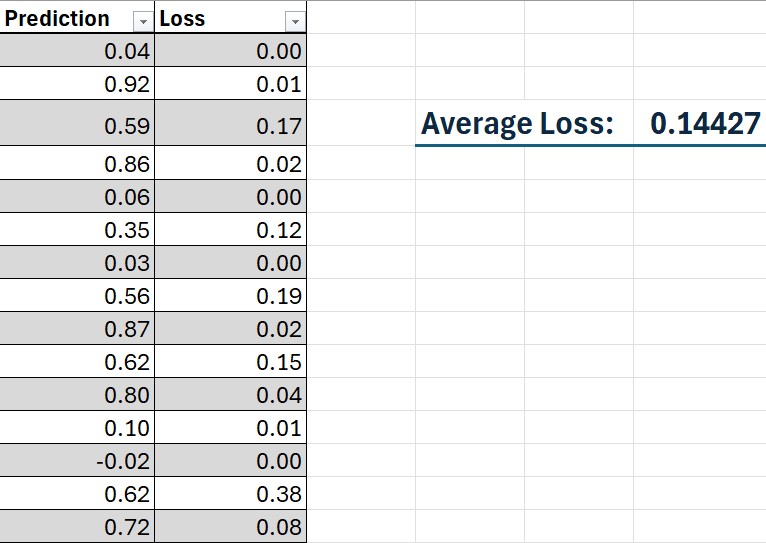Click the Average Loss label cell

coord(517,124)
